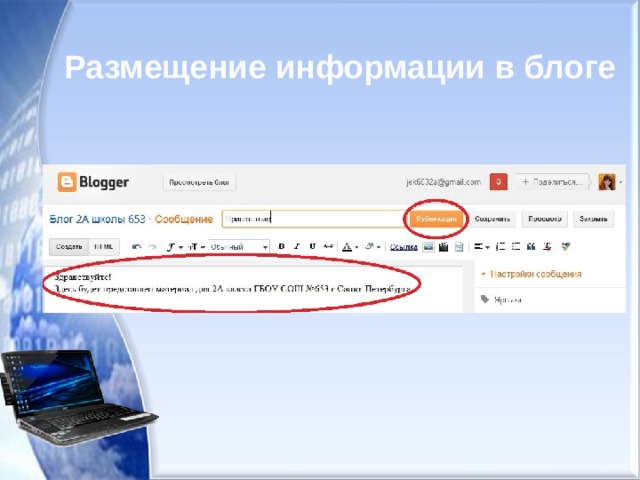Screen dimensions: 640x480
Task: Open the text color picker
Action: pyautogui.click(x=350, y=247)
